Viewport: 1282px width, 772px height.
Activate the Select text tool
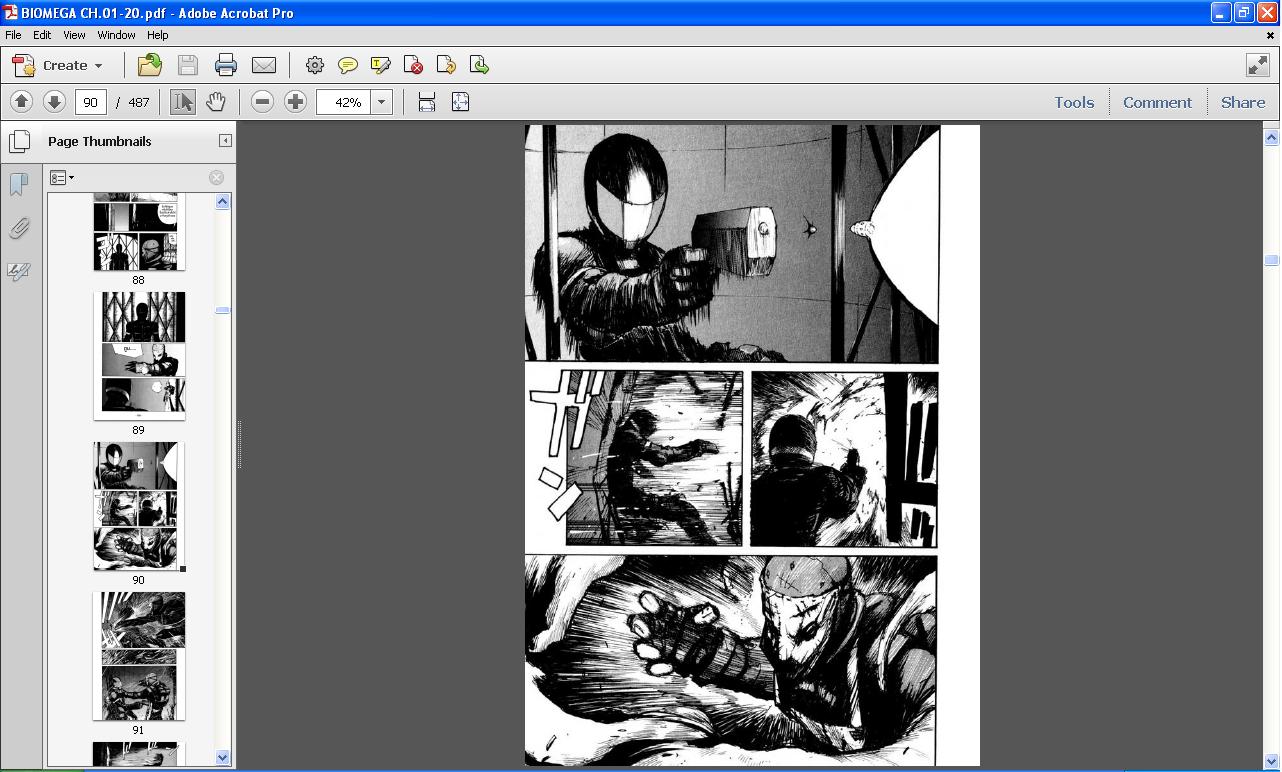pos(183,102)
